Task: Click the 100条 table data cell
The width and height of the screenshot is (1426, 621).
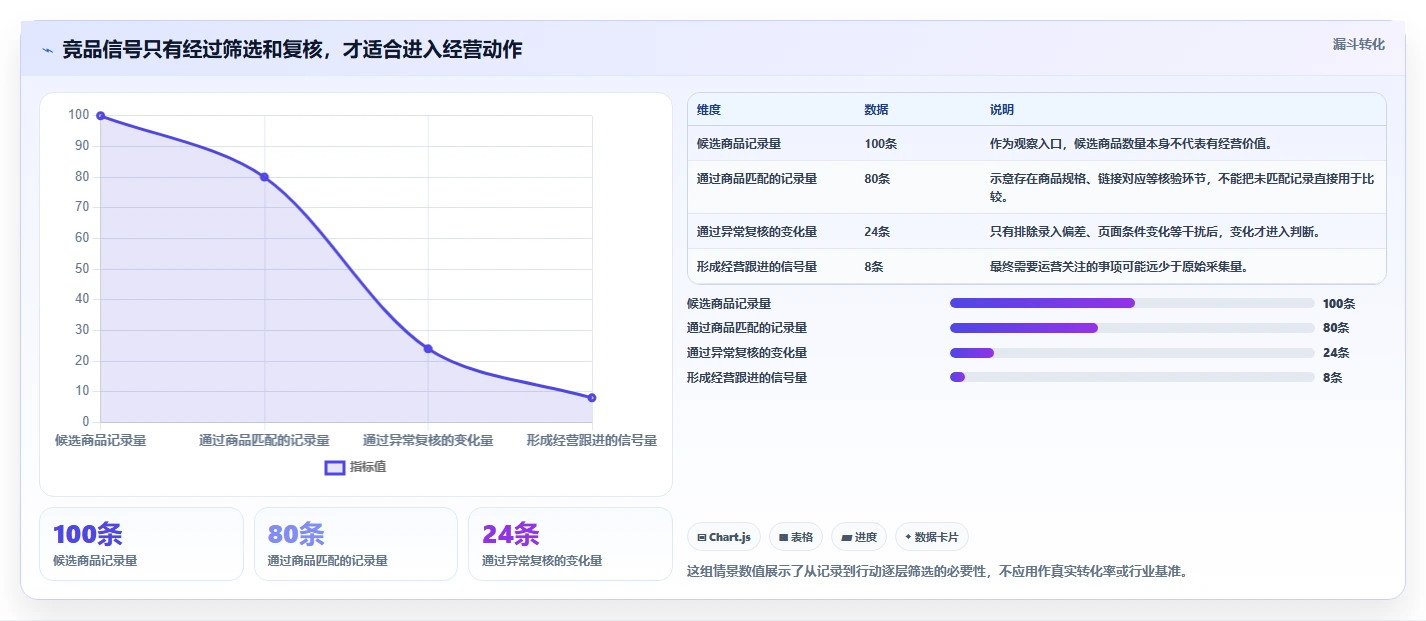Action: coord(881,144)
